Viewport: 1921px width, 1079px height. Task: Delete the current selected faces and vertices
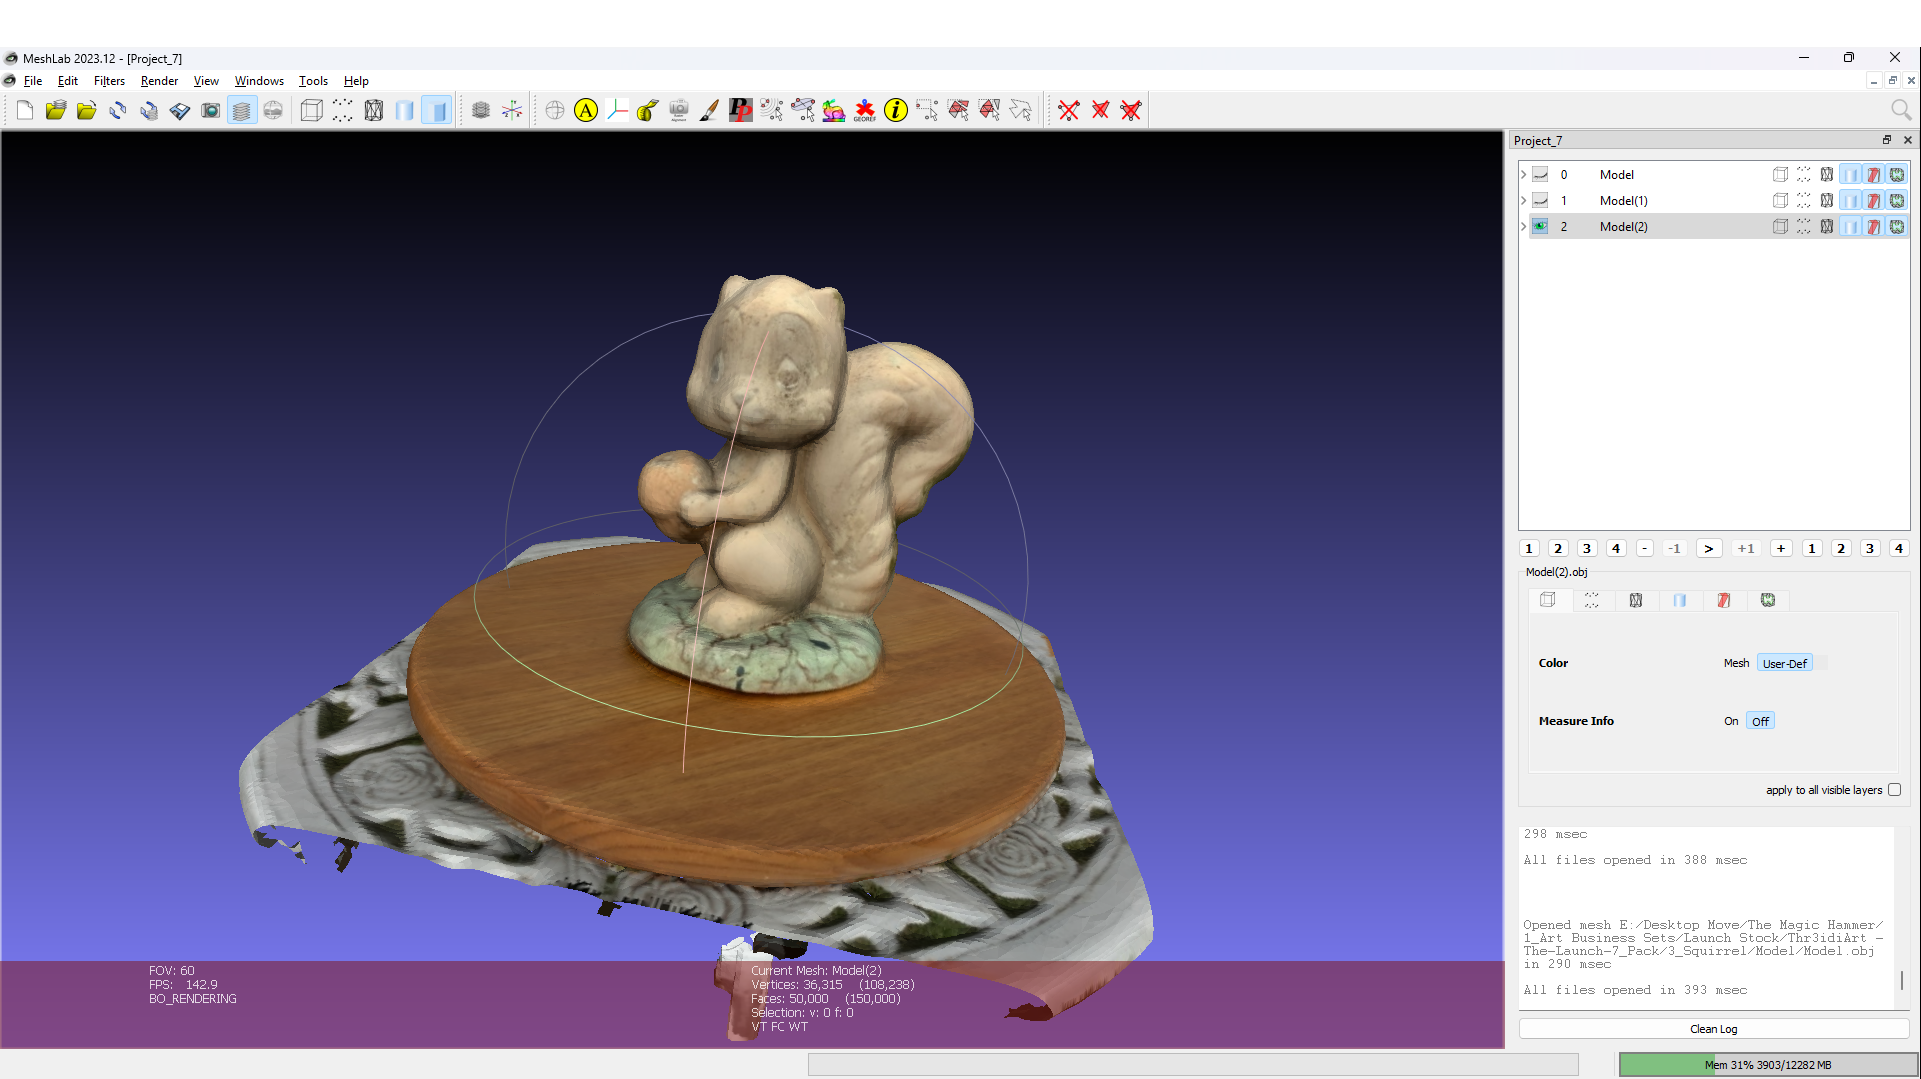point(1129,110)
